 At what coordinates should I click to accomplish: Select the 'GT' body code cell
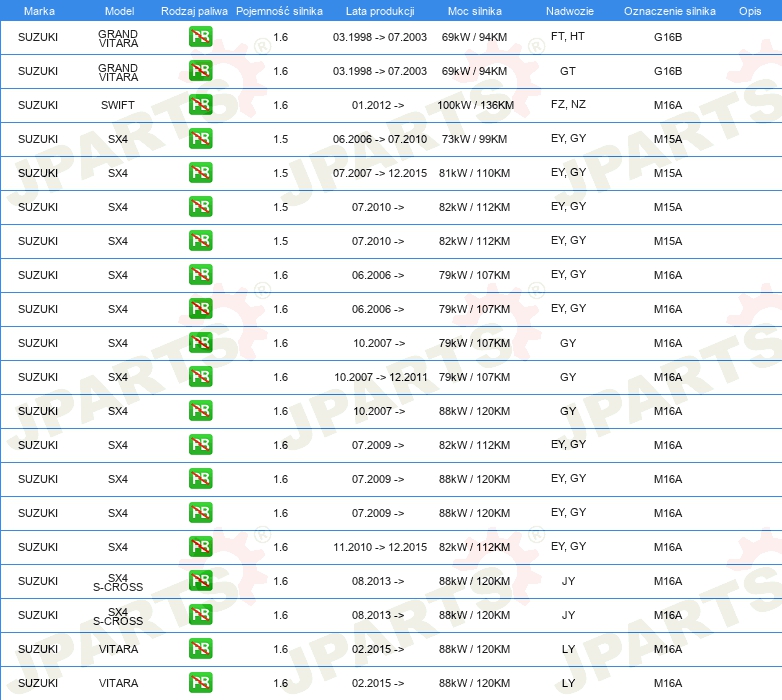pos(568,71)
